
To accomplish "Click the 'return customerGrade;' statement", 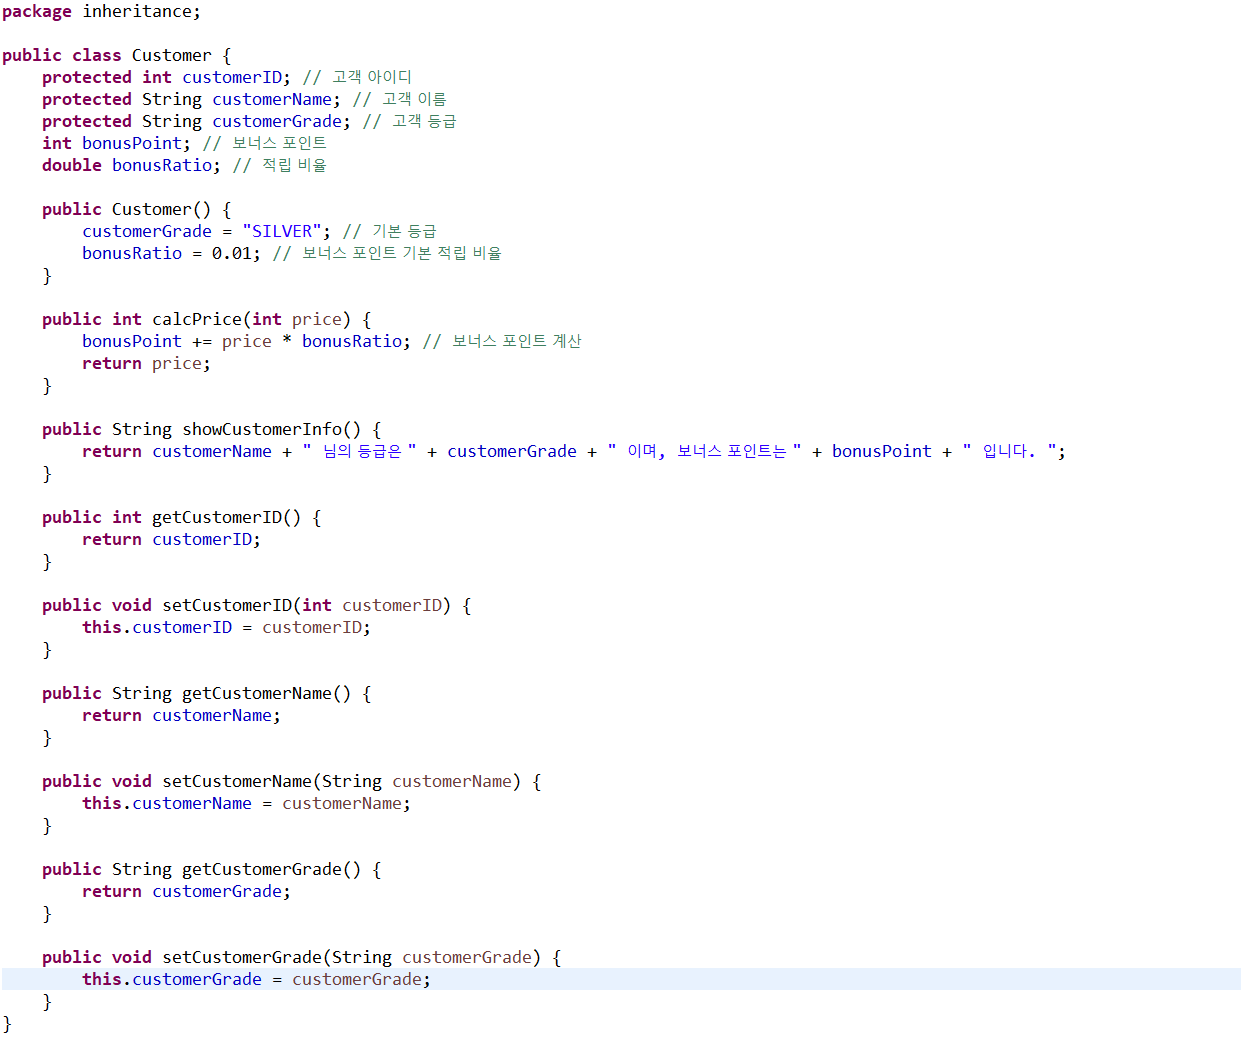I will [x=186, y=892].
